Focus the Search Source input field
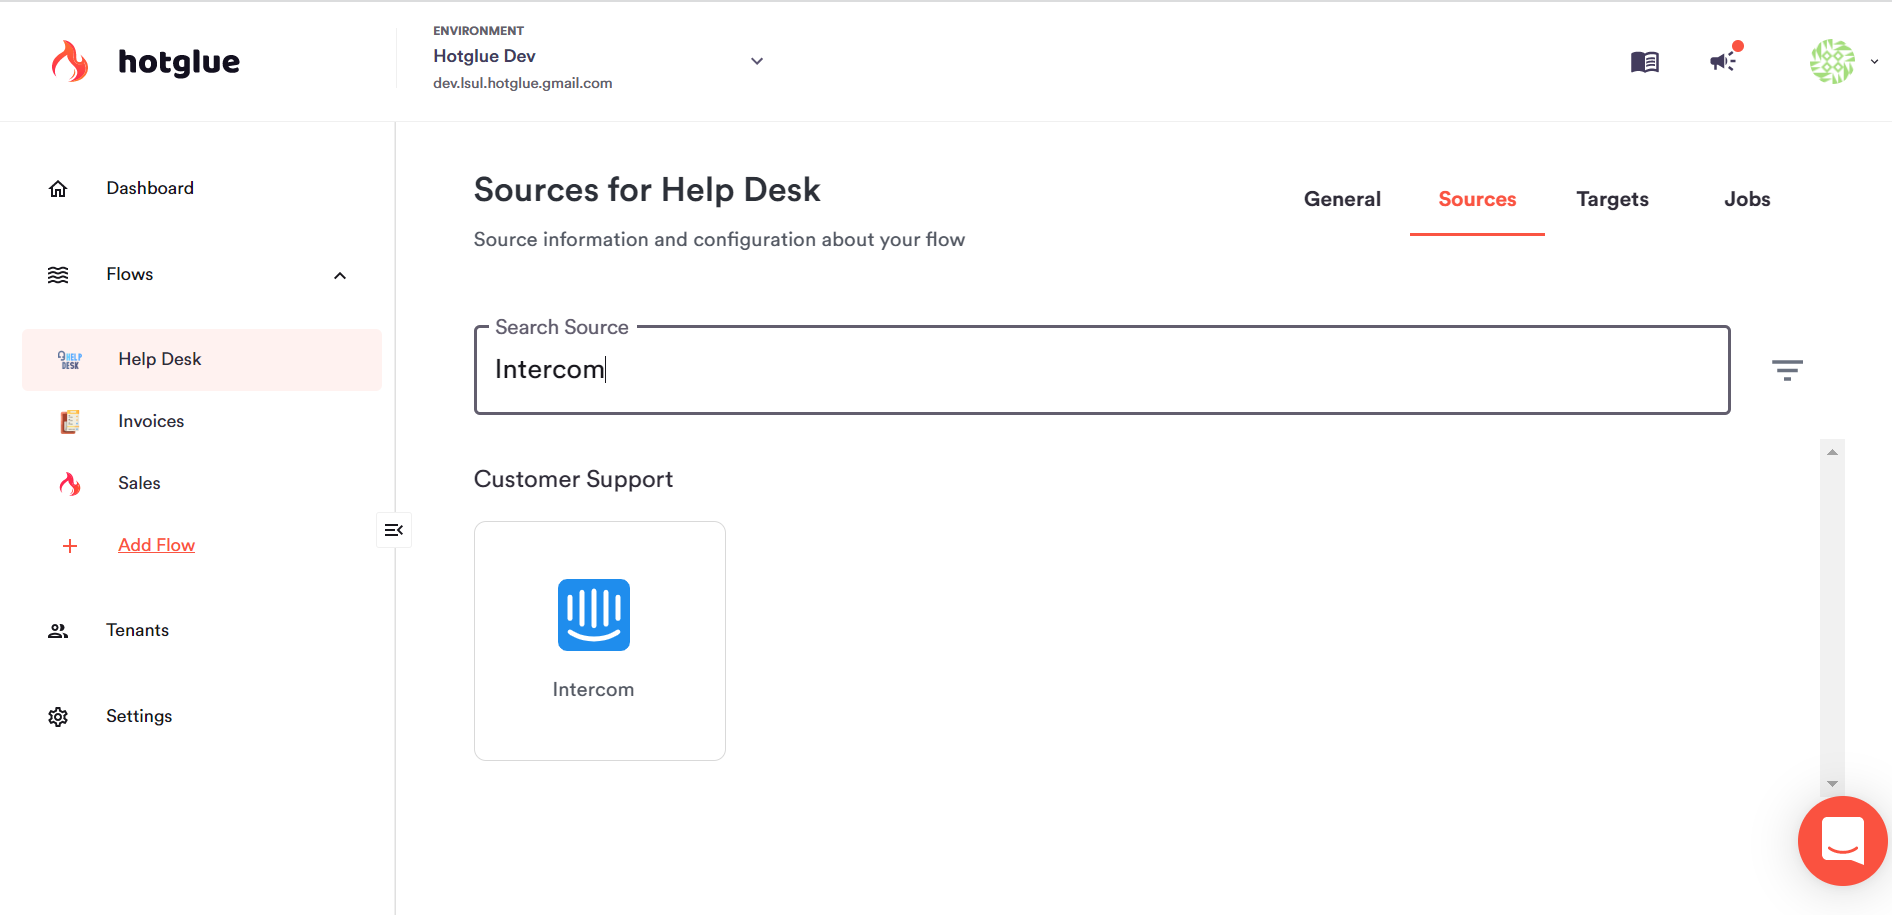The image size is (1892, 915). click(x=1102, y=370)
